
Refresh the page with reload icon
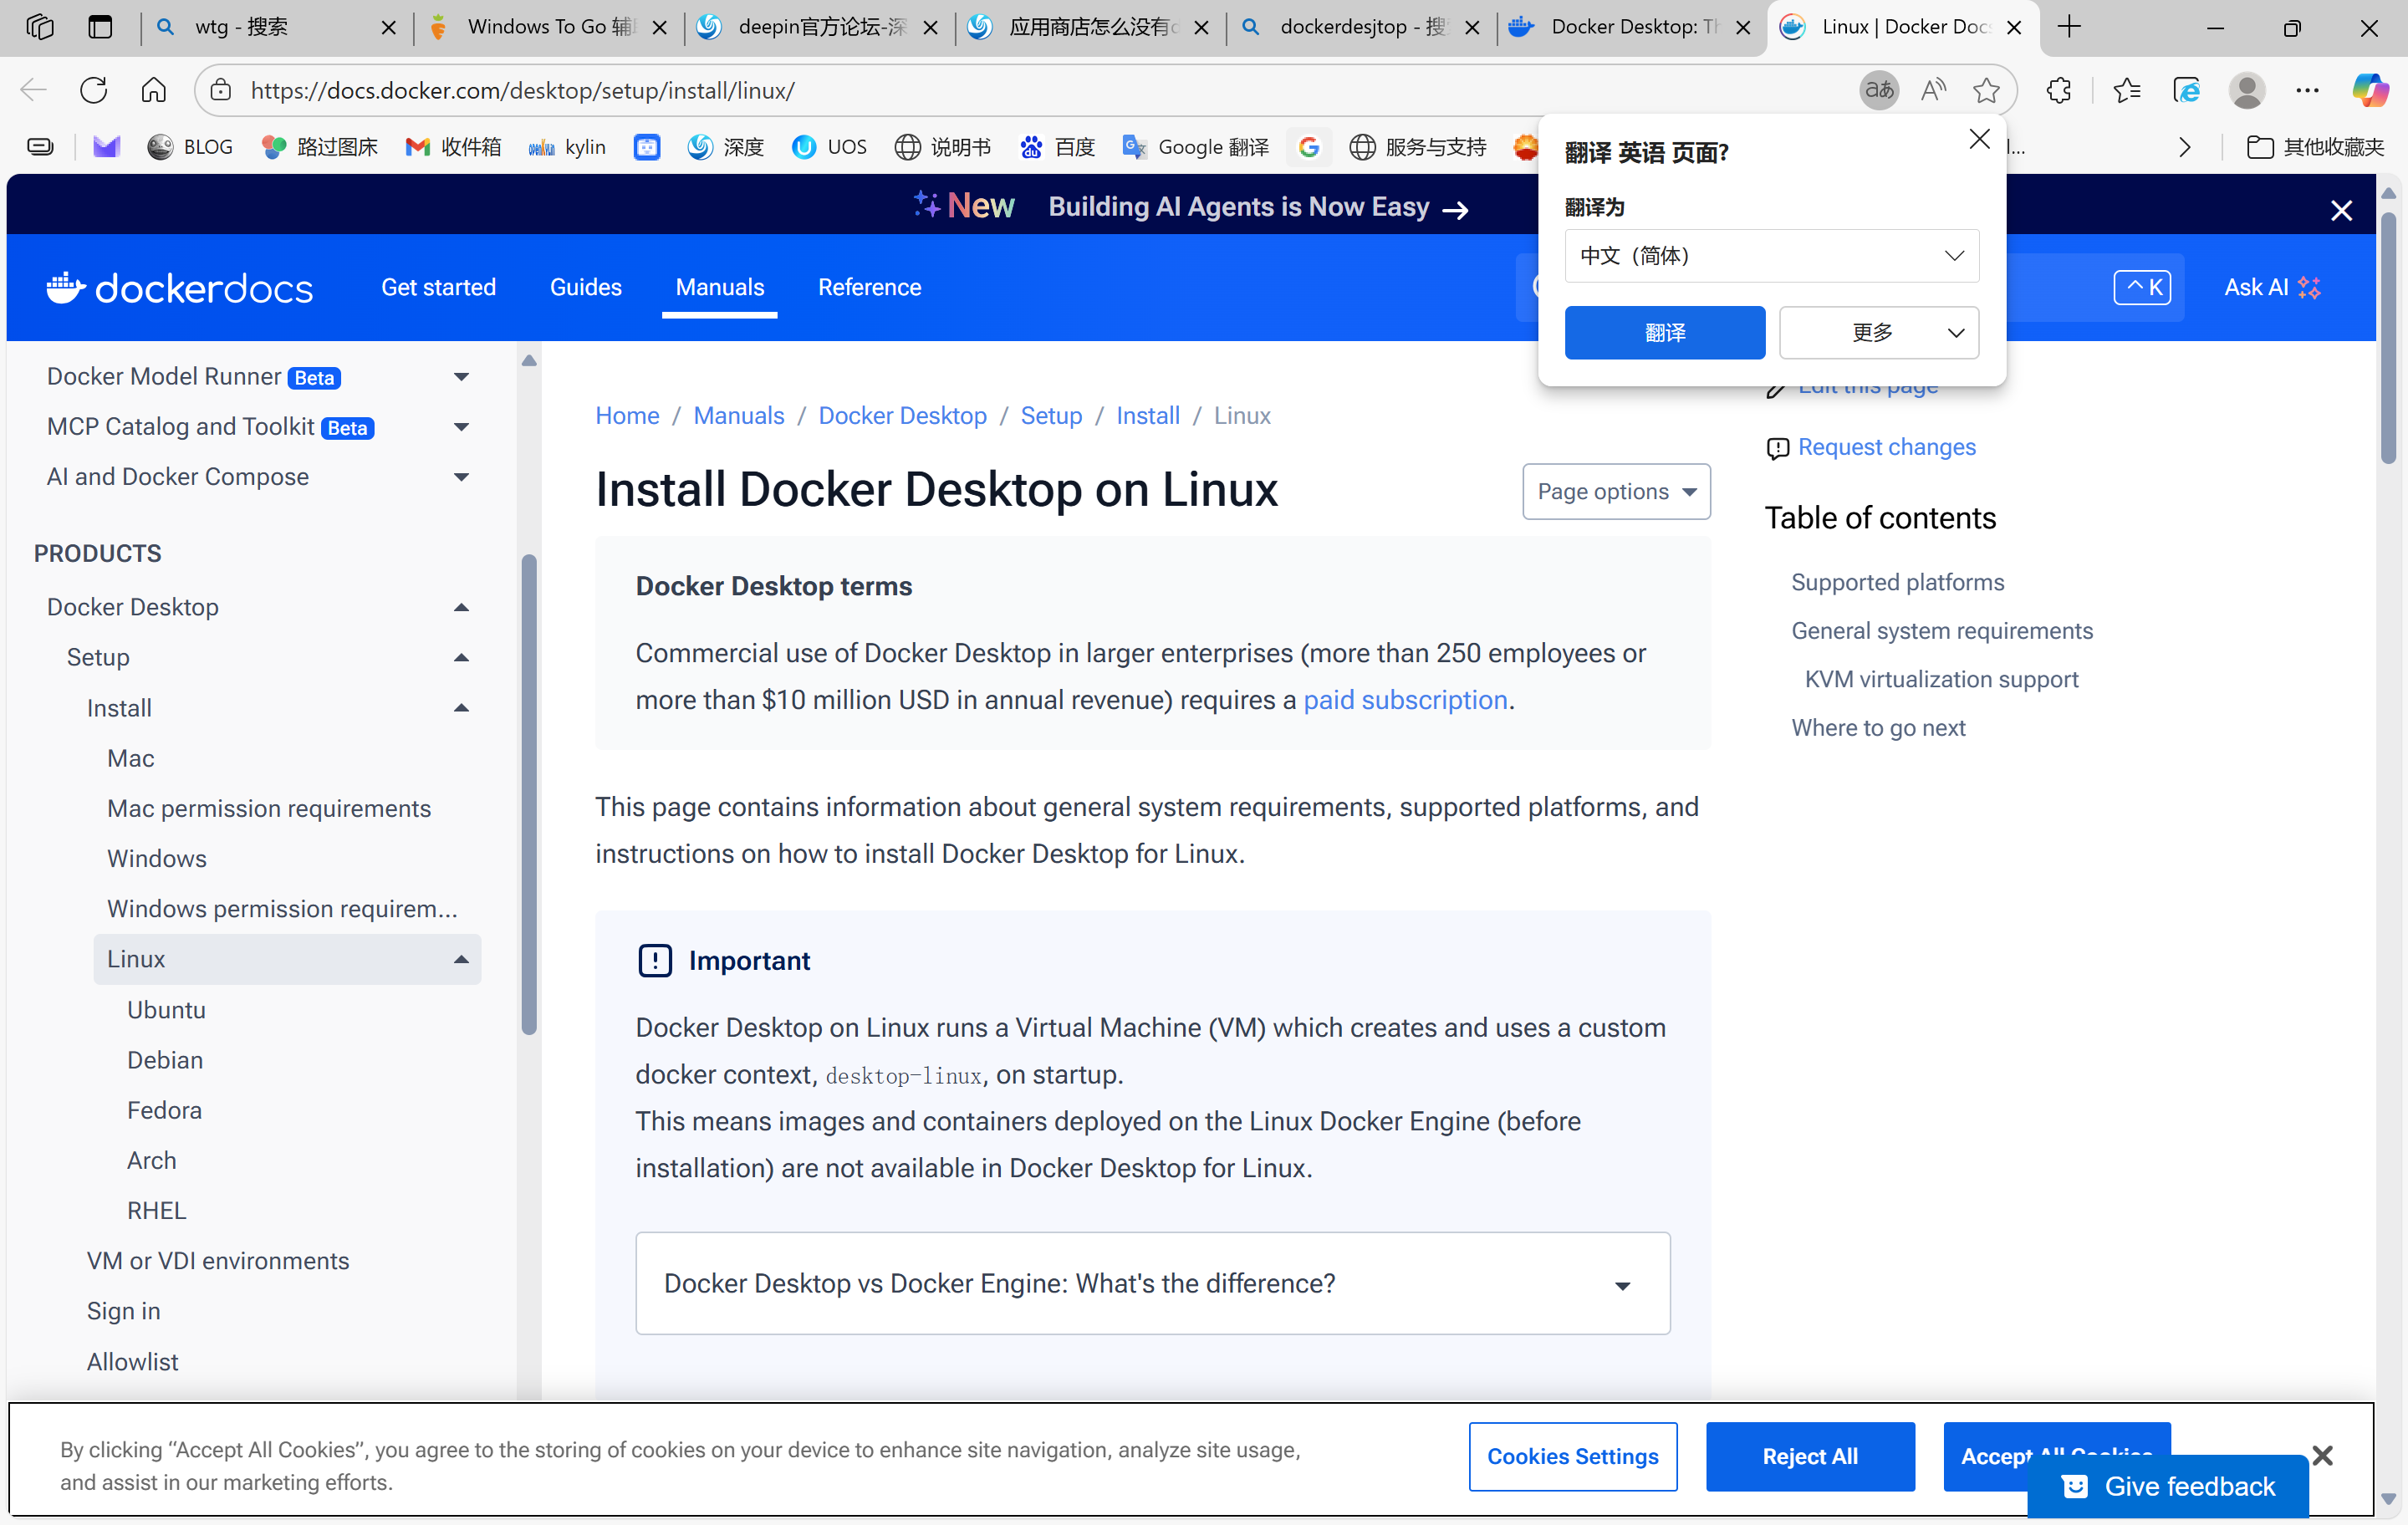(x=93, y=90)
